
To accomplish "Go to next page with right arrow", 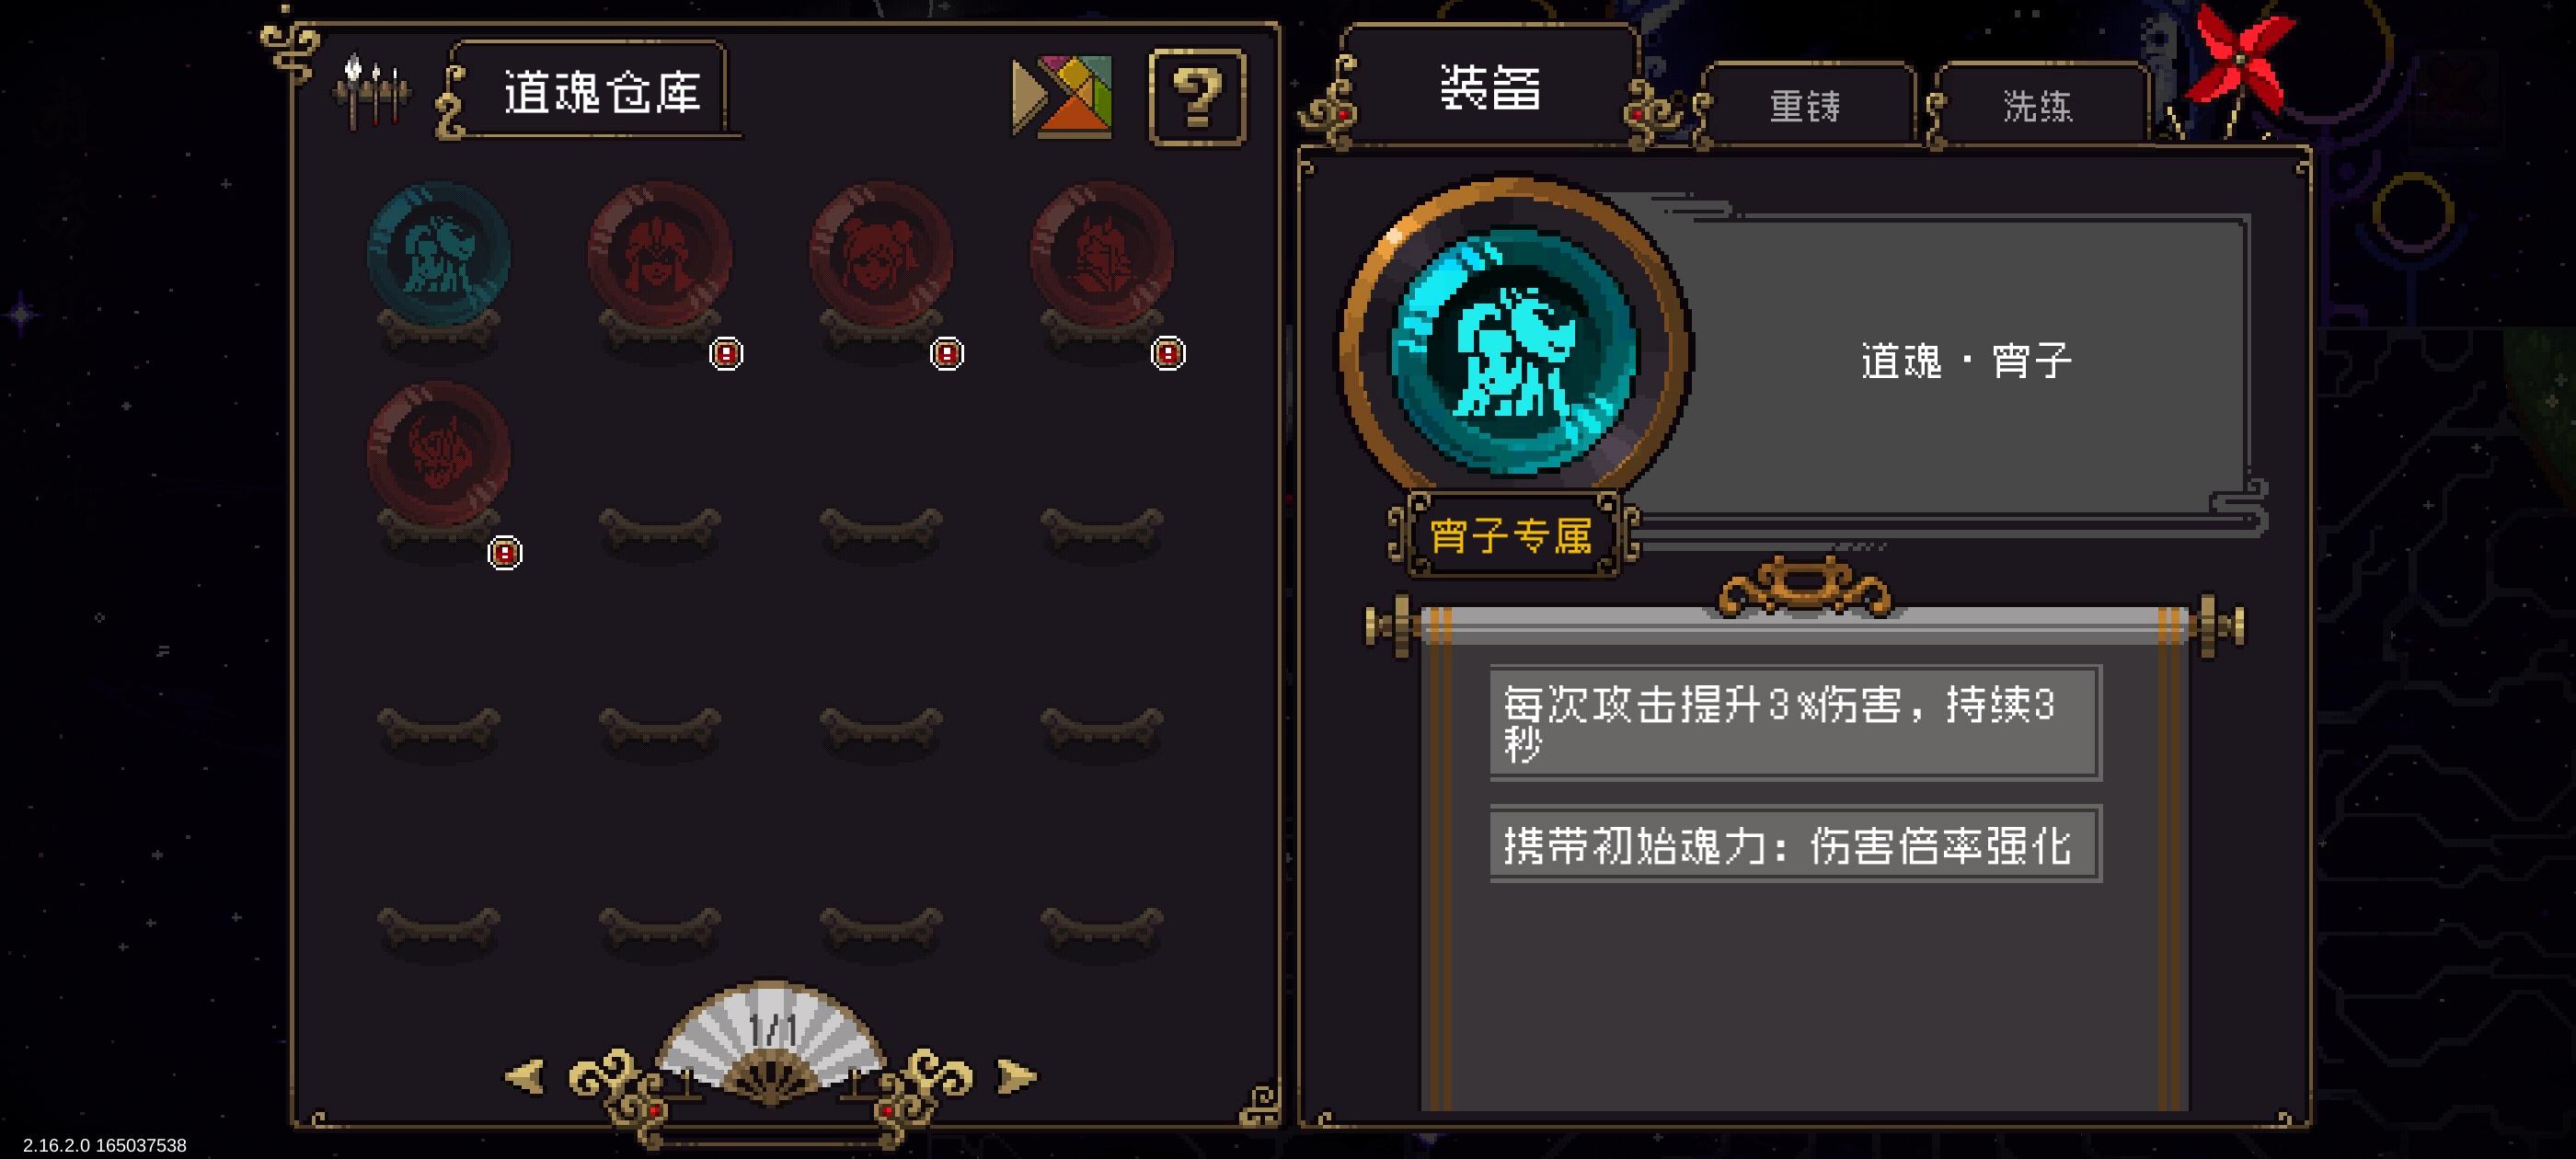I will pos(1017,1077).
